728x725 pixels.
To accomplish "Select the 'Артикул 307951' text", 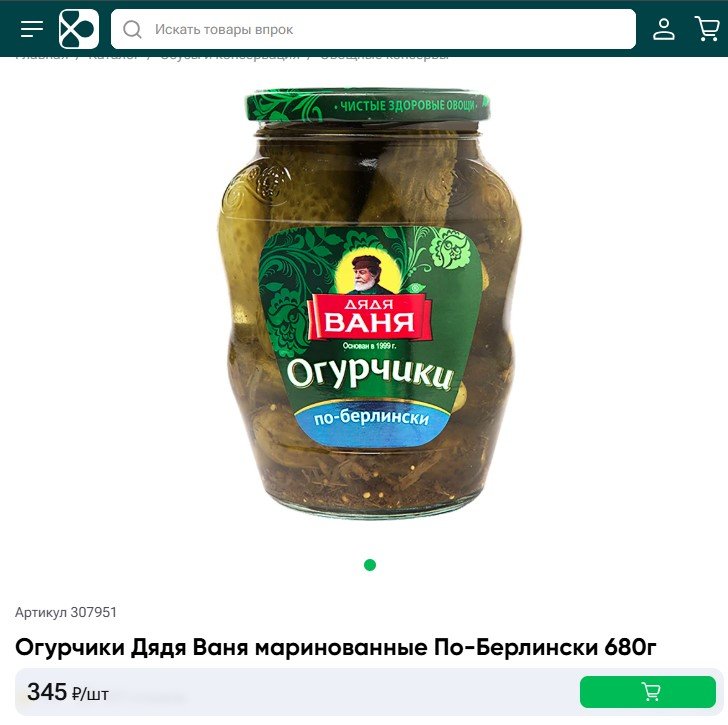I will coord(65,612).
